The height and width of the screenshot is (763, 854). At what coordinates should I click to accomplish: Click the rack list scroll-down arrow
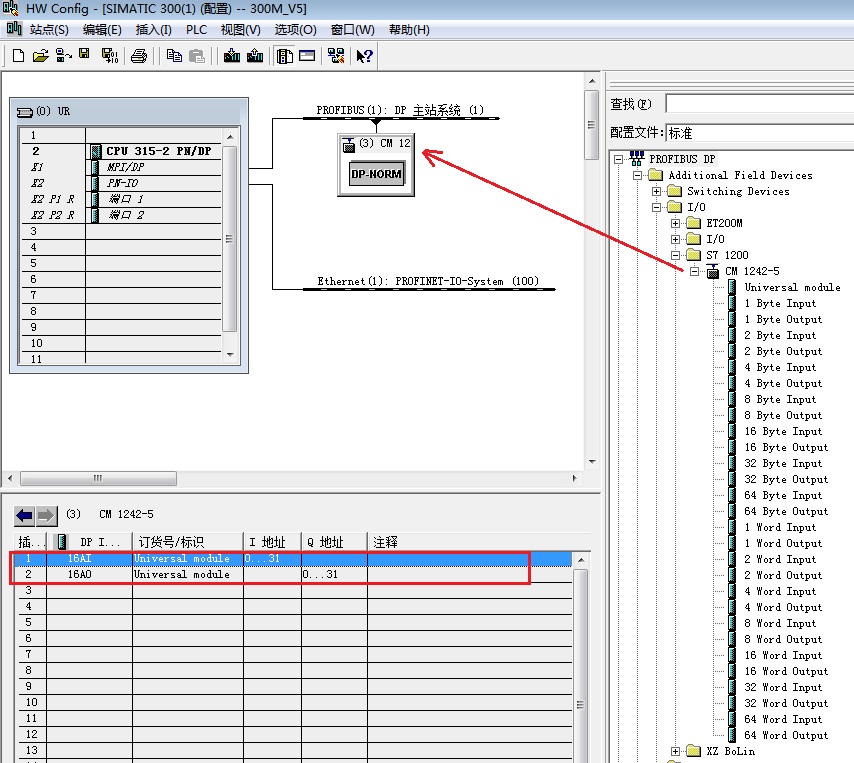click(x=230, y=355)
